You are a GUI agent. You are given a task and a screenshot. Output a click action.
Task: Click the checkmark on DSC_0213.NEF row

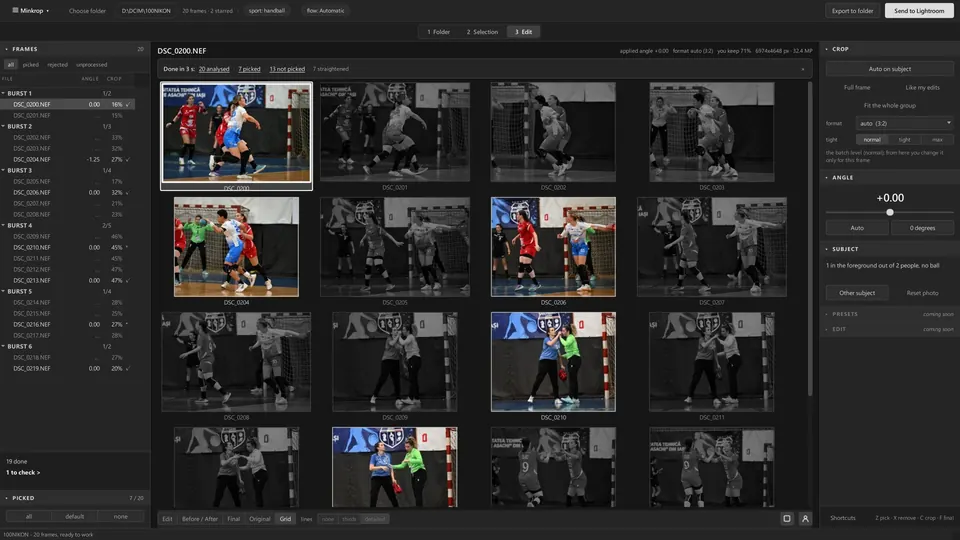127,280
